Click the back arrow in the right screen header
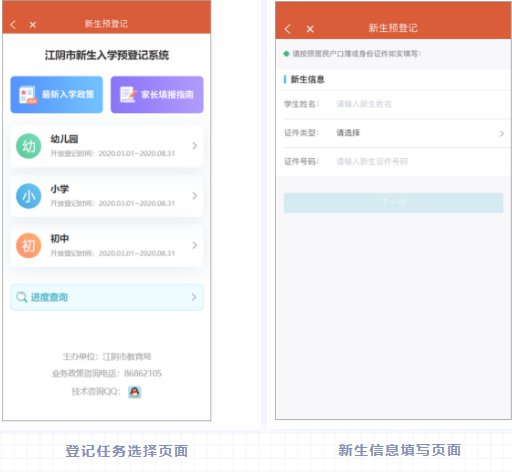Viewport: 512px width, 472px height. pyautogui.click(x=288, y=29)
